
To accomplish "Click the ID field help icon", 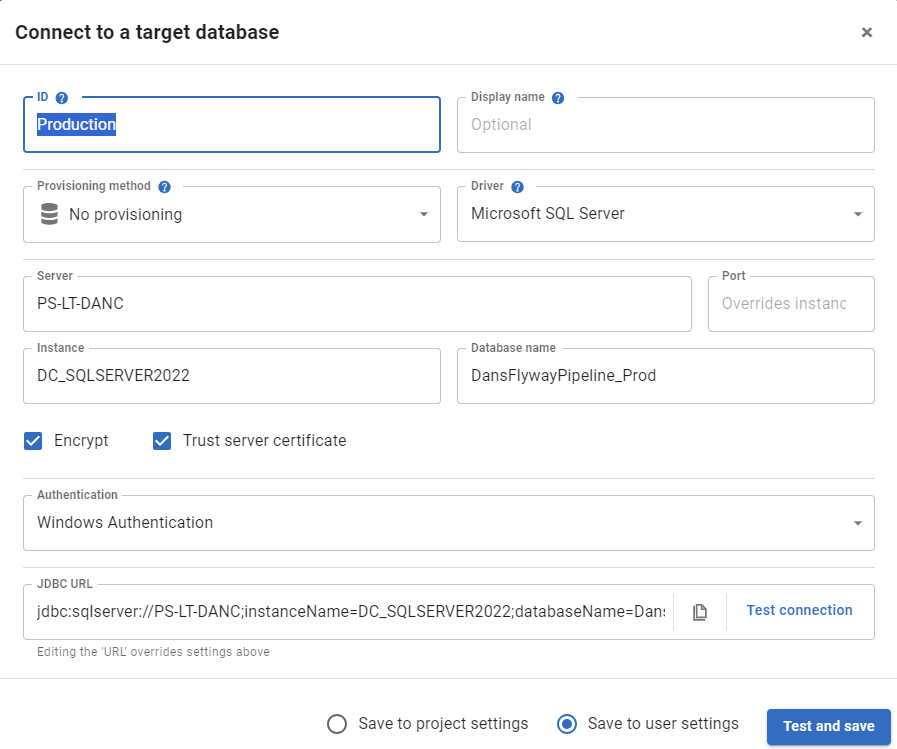I will 62,98.
